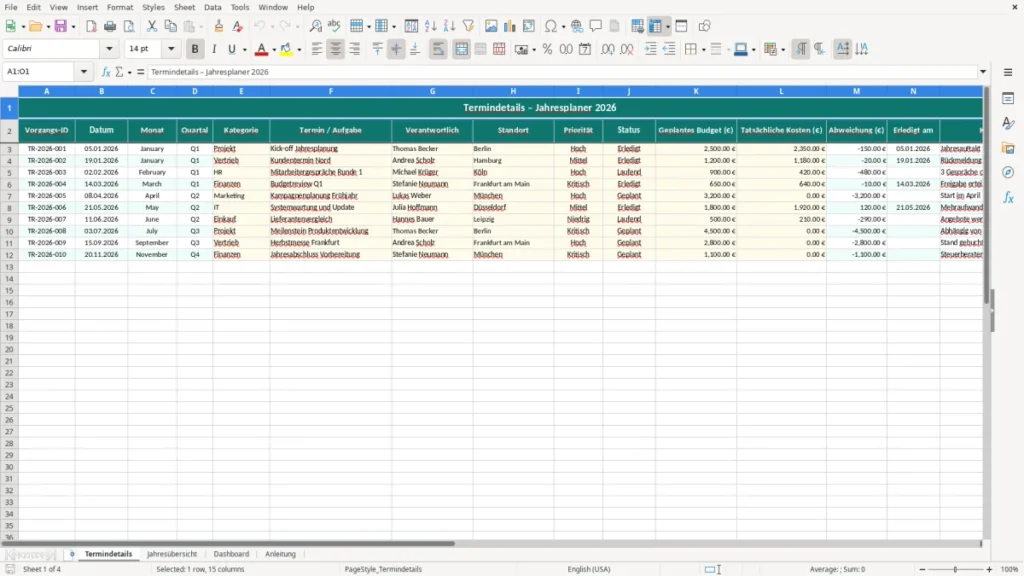Click the Clear Direct Formatting icon
The width and height of the screenshot is (1024, 576).
pos(238,26)
